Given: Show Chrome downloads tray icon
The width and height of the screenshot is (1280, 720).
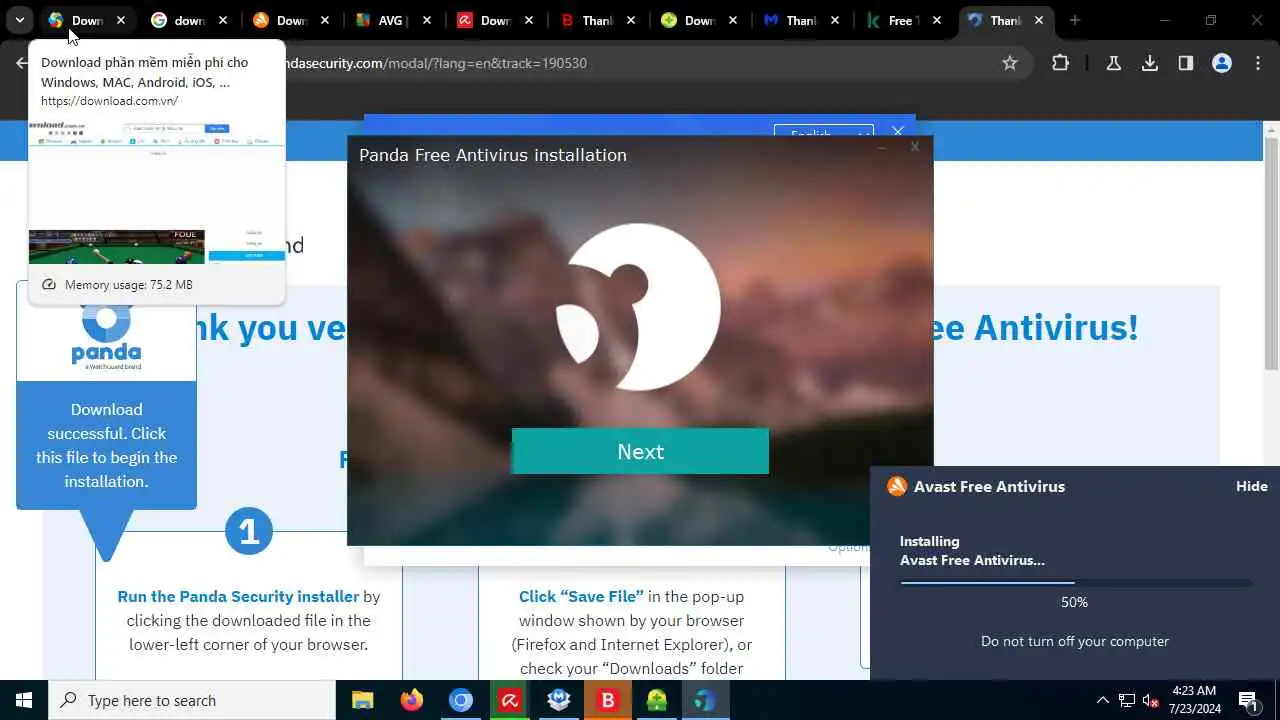Looking at the screenshot, I should [1150, 63].
